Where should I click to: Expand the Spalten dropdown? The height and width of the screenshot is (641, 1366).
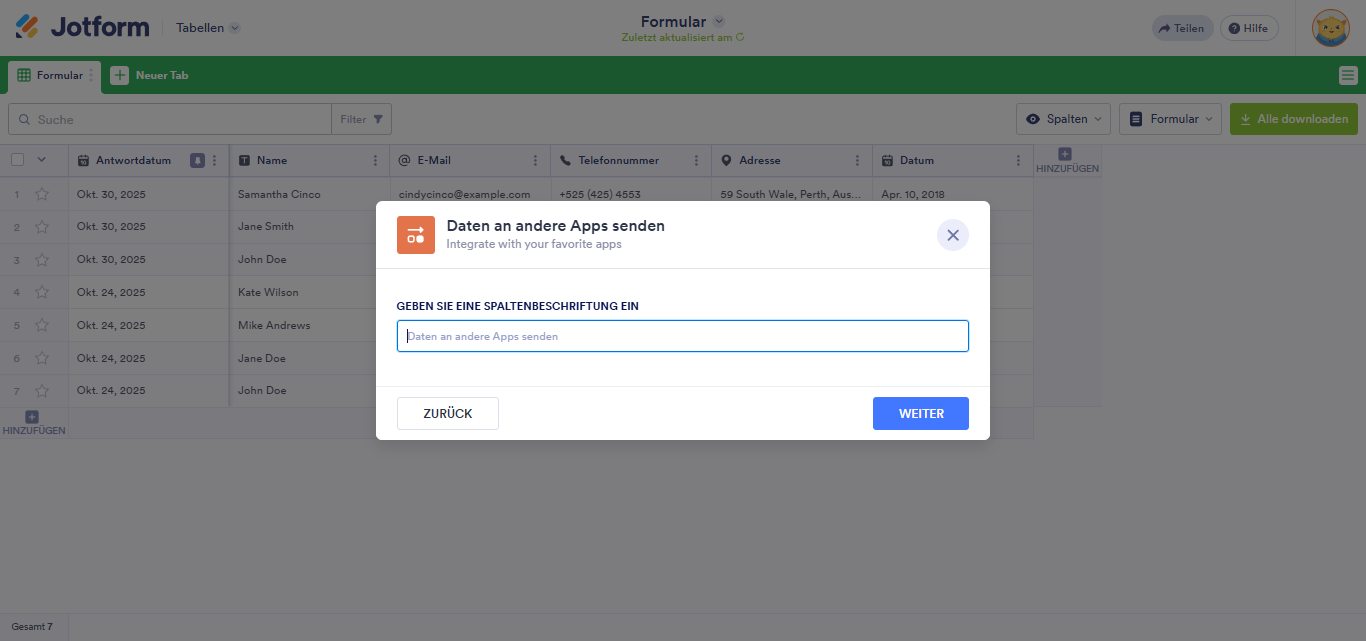[1063, 118]
